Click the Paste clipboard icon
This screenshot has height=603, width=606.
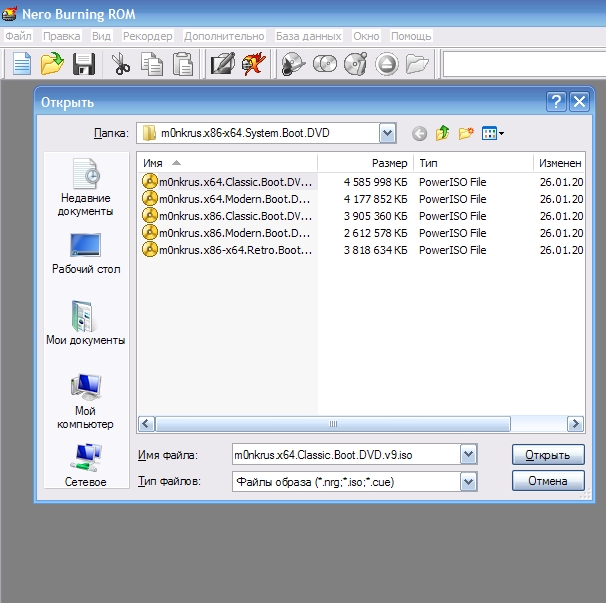(x=183, y=64)
